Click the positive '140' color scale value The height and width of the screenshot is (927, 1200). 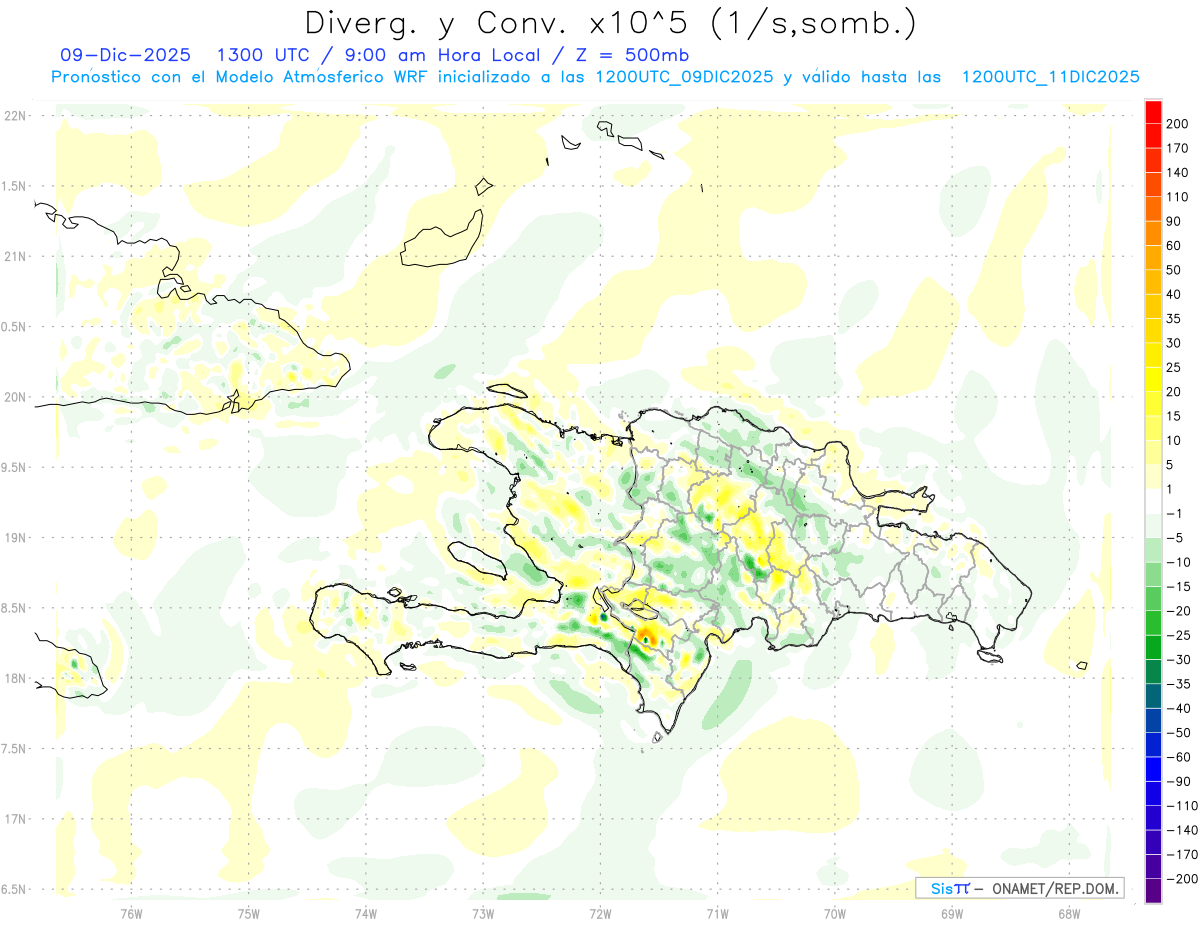[1177, 173]
